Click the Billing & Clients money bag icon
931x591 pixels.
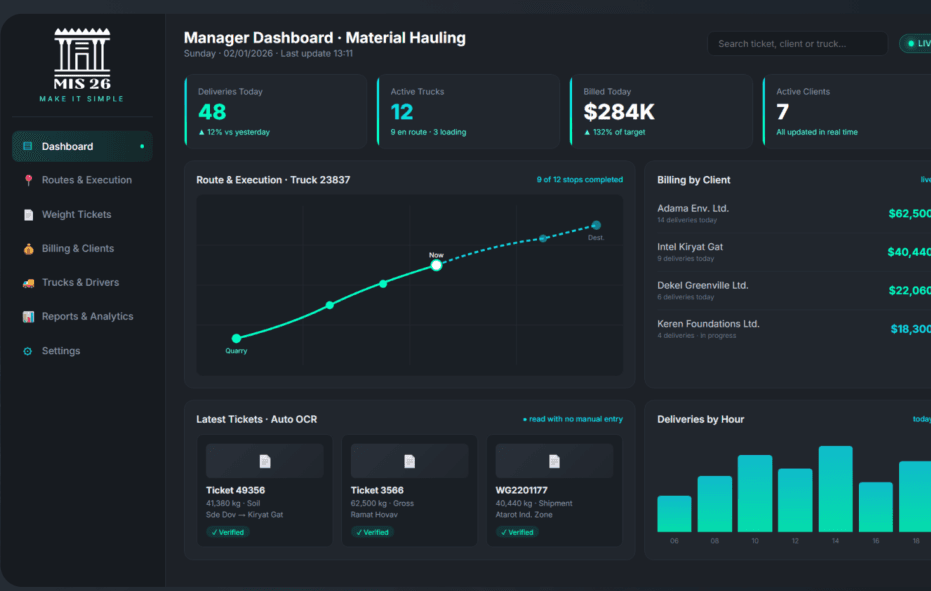point(28,248)
